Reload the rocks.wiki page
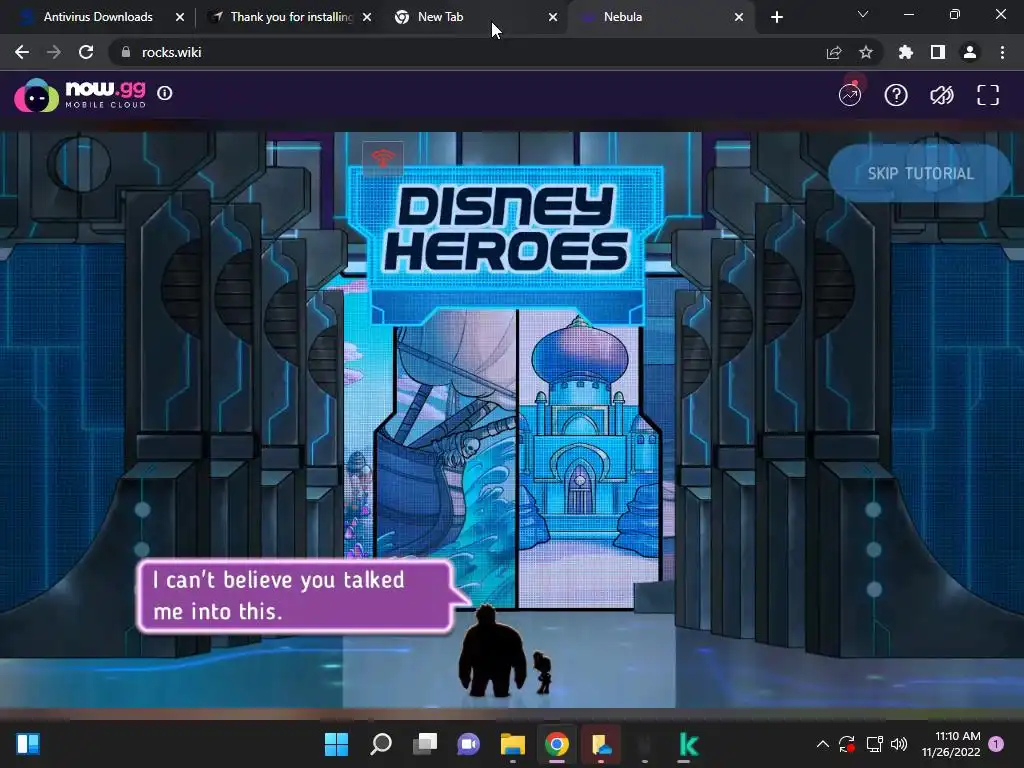 [x=86, y=52]
